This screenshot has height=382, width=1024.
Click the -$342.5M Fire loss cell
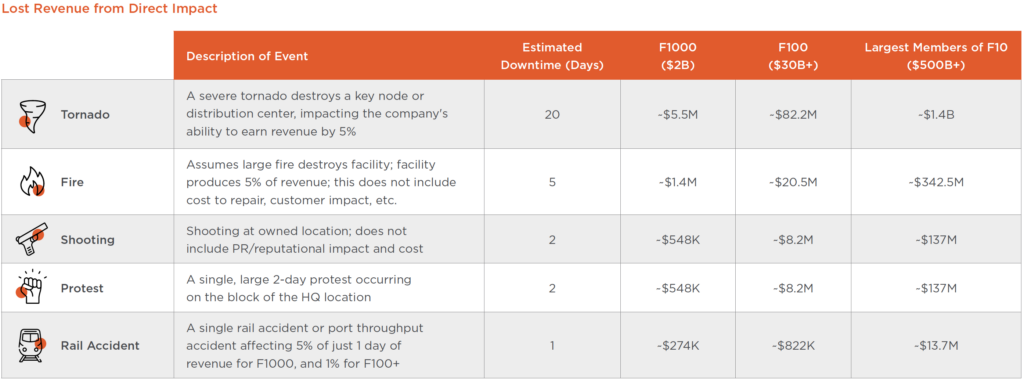click(936, 182)
